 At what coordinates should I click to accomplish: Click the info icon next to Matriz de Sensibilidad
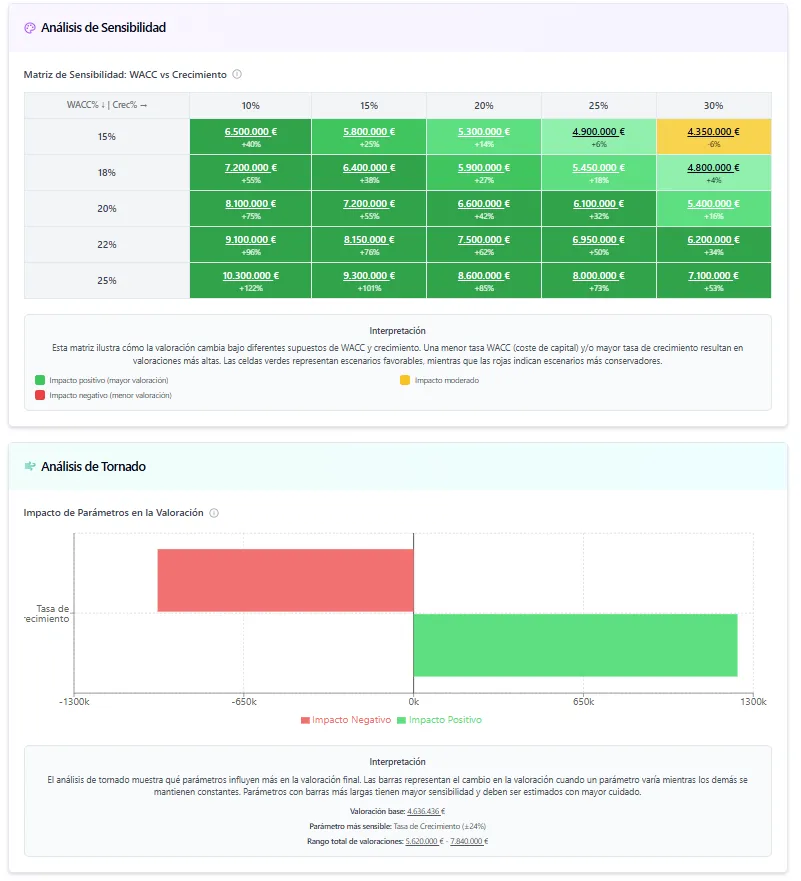click(237, 74)
